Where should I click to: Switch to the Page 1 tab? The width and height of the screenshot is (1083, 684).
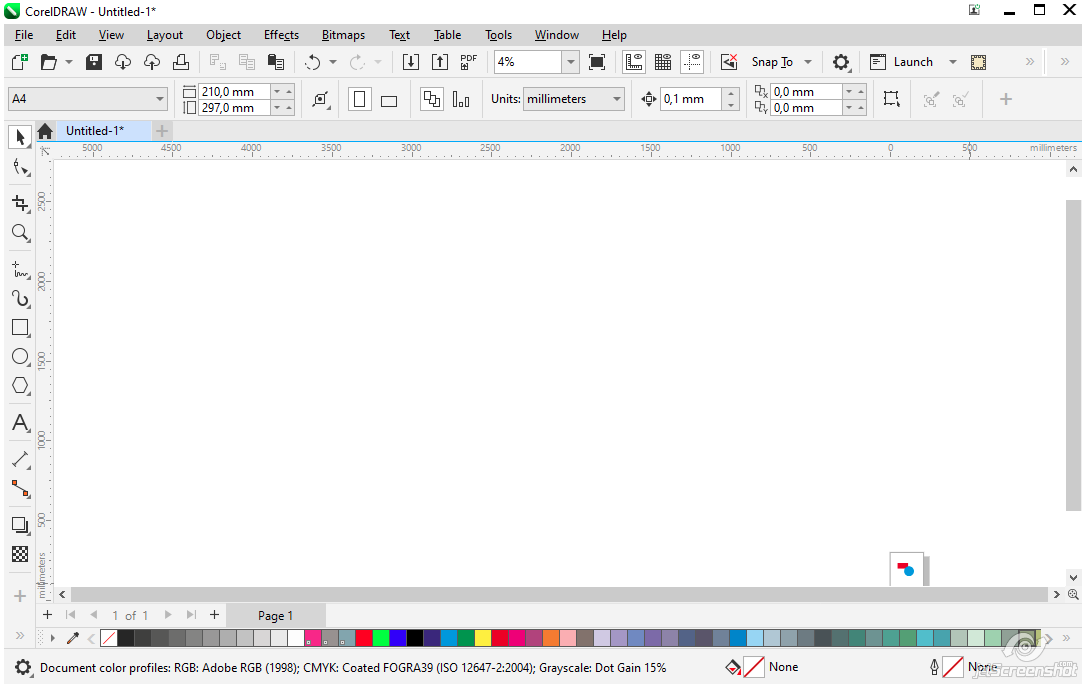tap(275, 616)
